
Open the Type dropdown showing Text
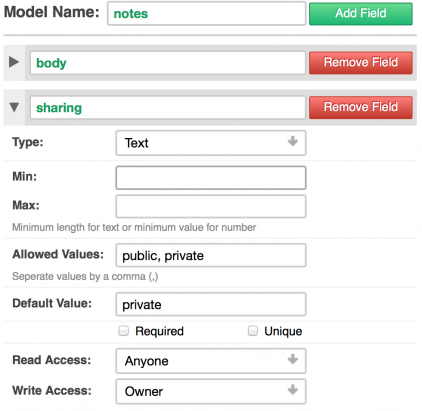pos(211,143)
